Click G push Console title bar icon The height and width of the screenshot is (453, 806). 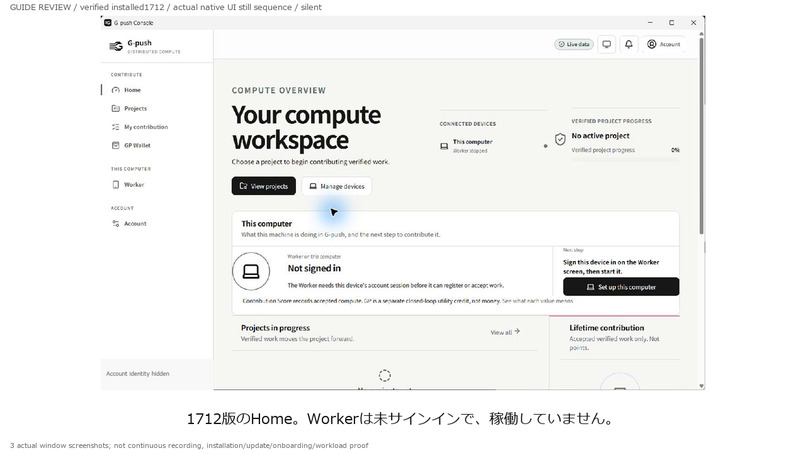click(x=108, y=23)
